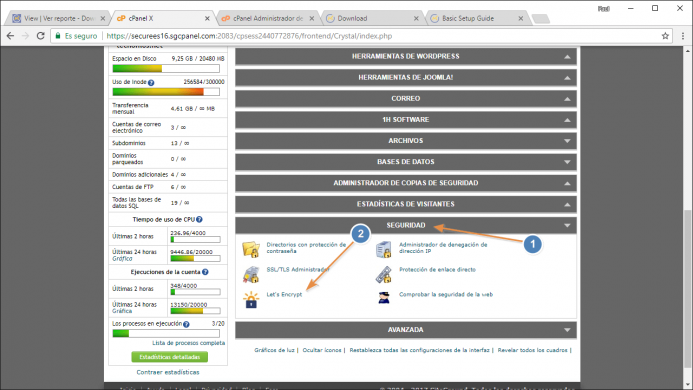Image resolution: width=693 pixels, height=390 pixels.
Task: Toggle the Bases de Datos section arrow
Action: (x=567, y=162)
